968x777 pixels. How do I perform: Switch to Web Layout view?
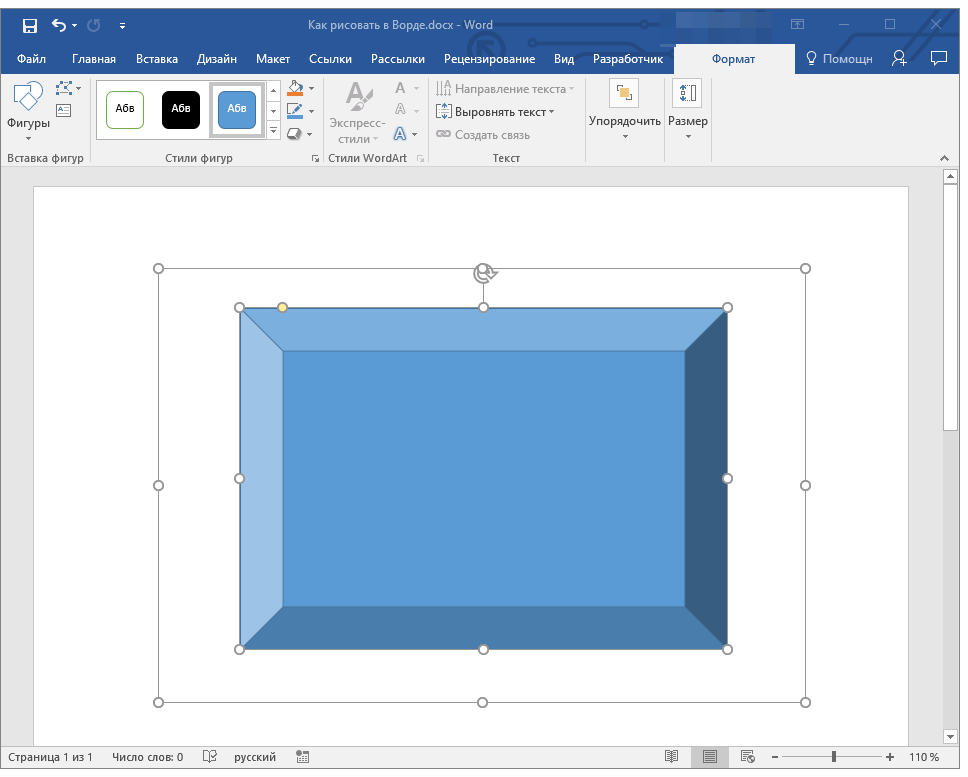tap(747, 757)
